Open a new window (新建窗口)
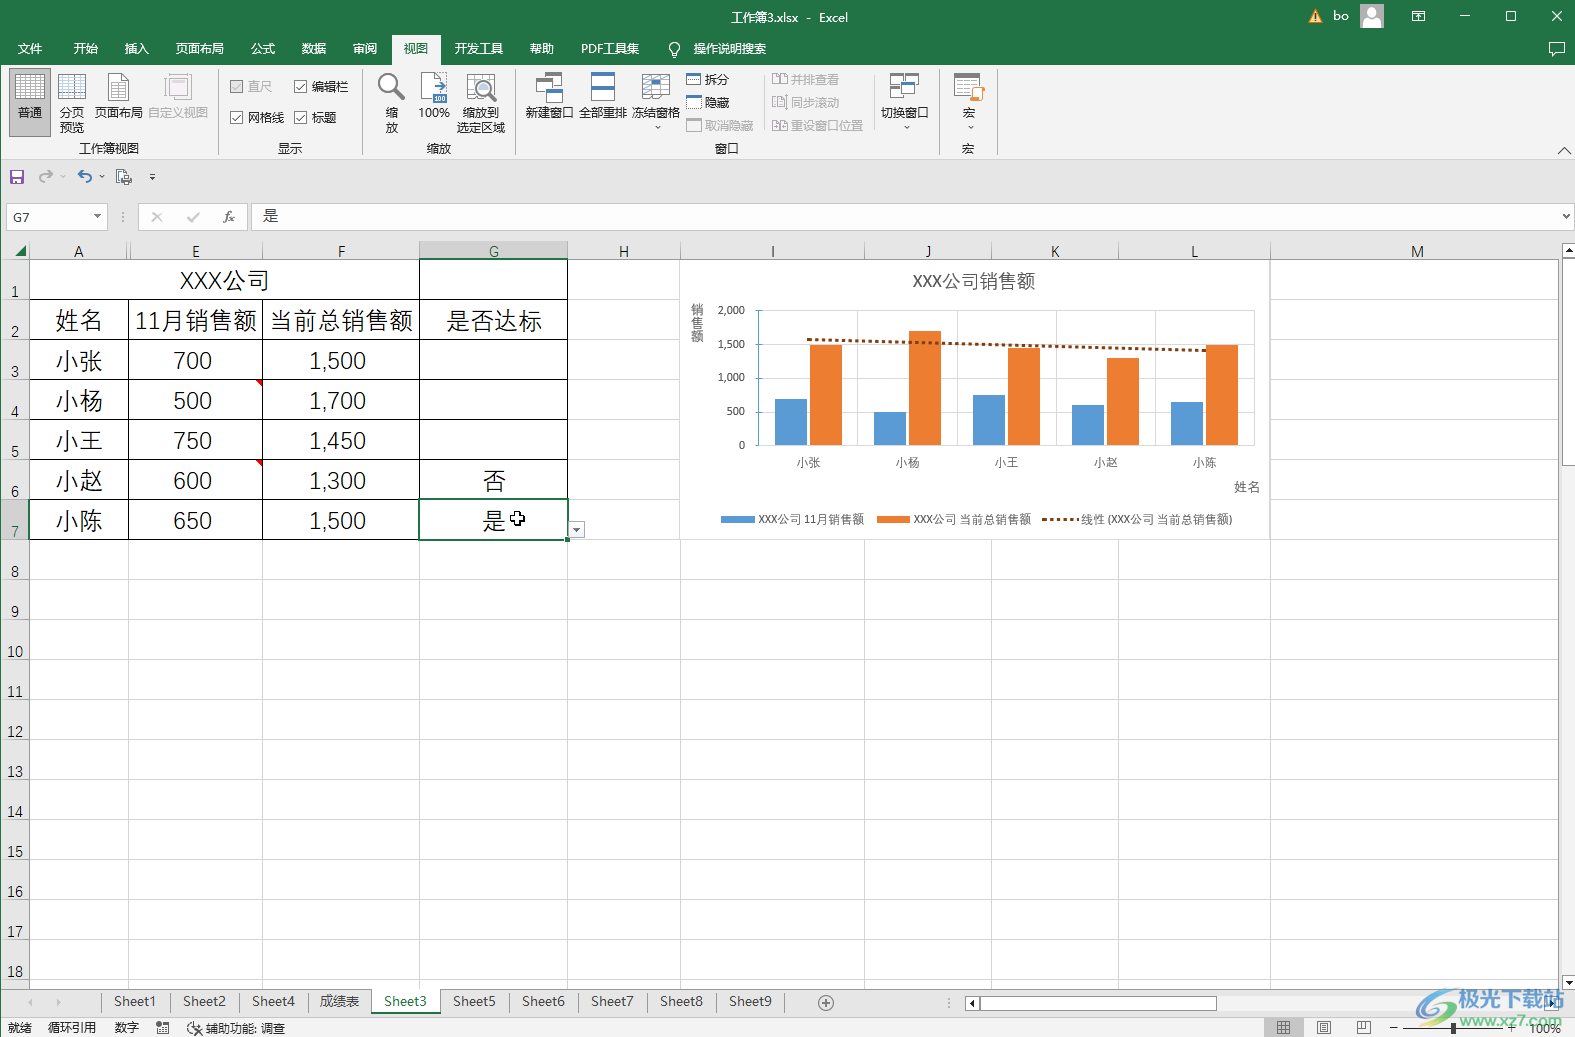The width and height of the screenshot is (1575, 1037). (549, 96)
